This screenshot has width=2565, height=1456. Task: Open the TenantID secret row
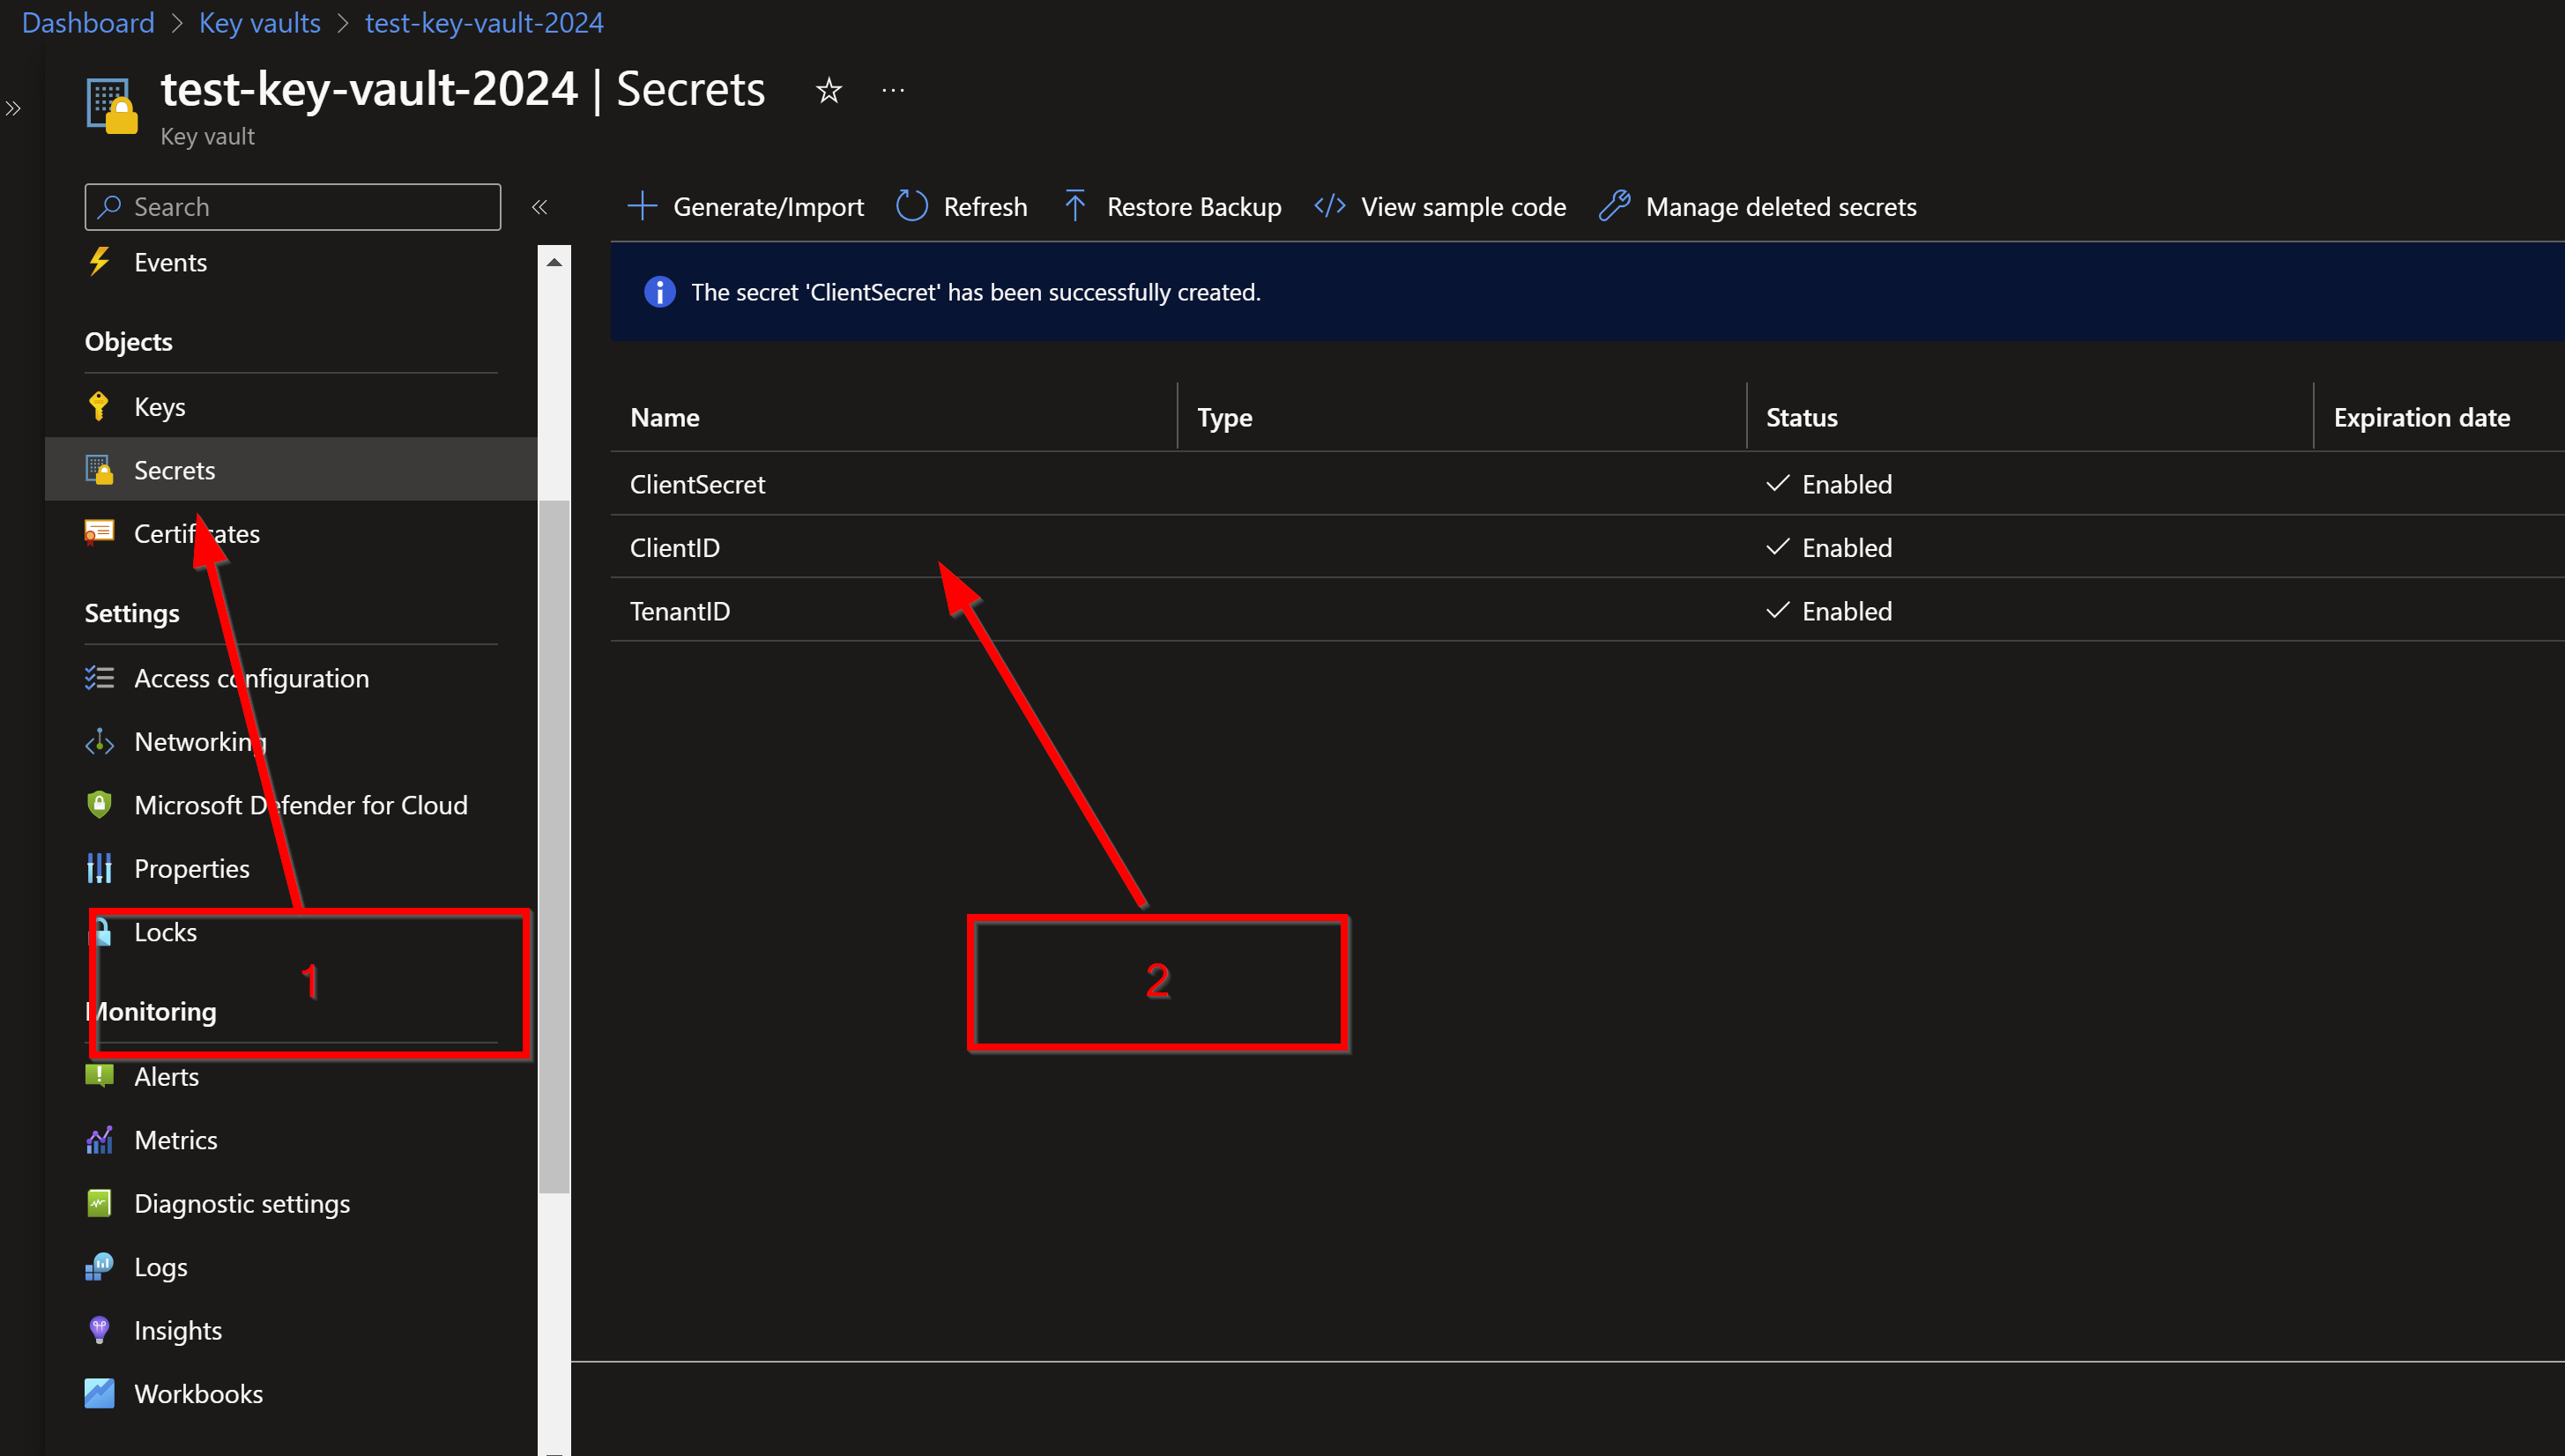1587,611
